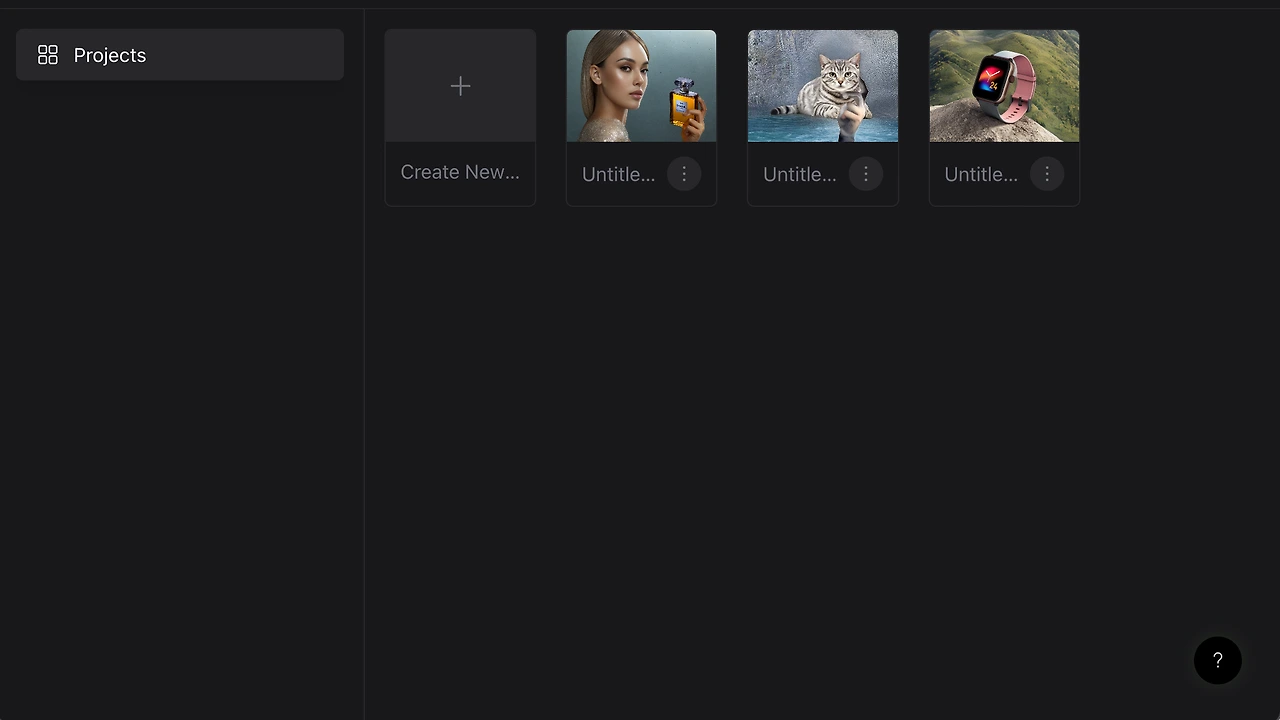1280x720 pixels.
Task: Click the plus tile to create project
Action: click(x=460, y=86)
